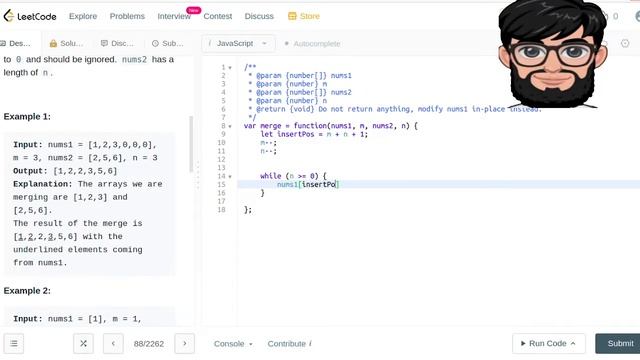This screenshot has height=360, width=640.
Task: Click the Example 2 heading
Action: pos(27,291)
